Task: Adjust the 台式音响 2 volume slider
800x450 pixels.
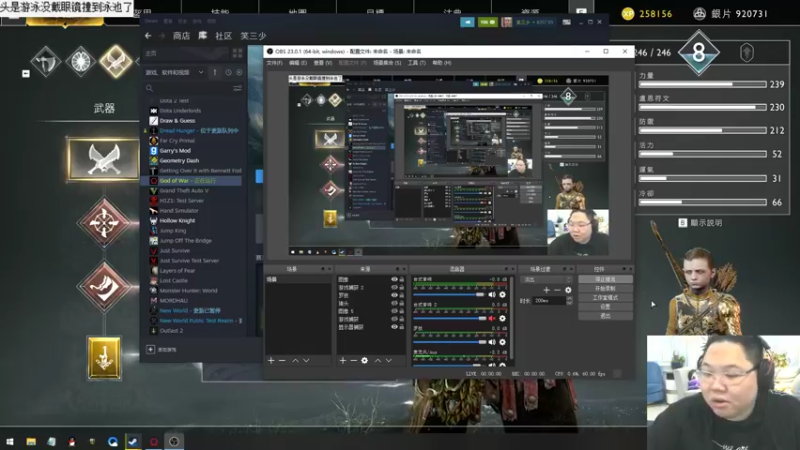Action: [449, 318]
